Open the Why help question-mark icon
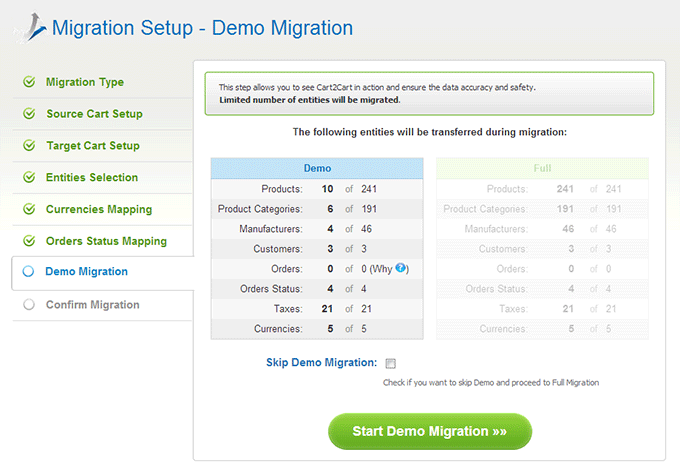Image resolution: width=680 pixels, height=472 pixels. [400, 268]
